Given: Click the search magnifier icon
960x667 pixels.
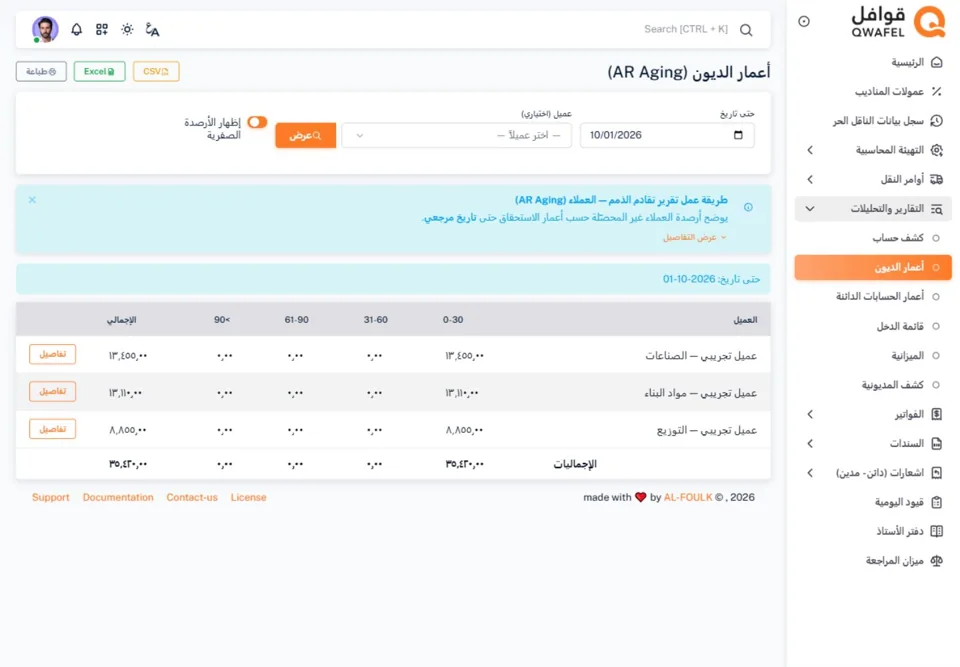Looking at the screenshot, I should tap(746, 30).
